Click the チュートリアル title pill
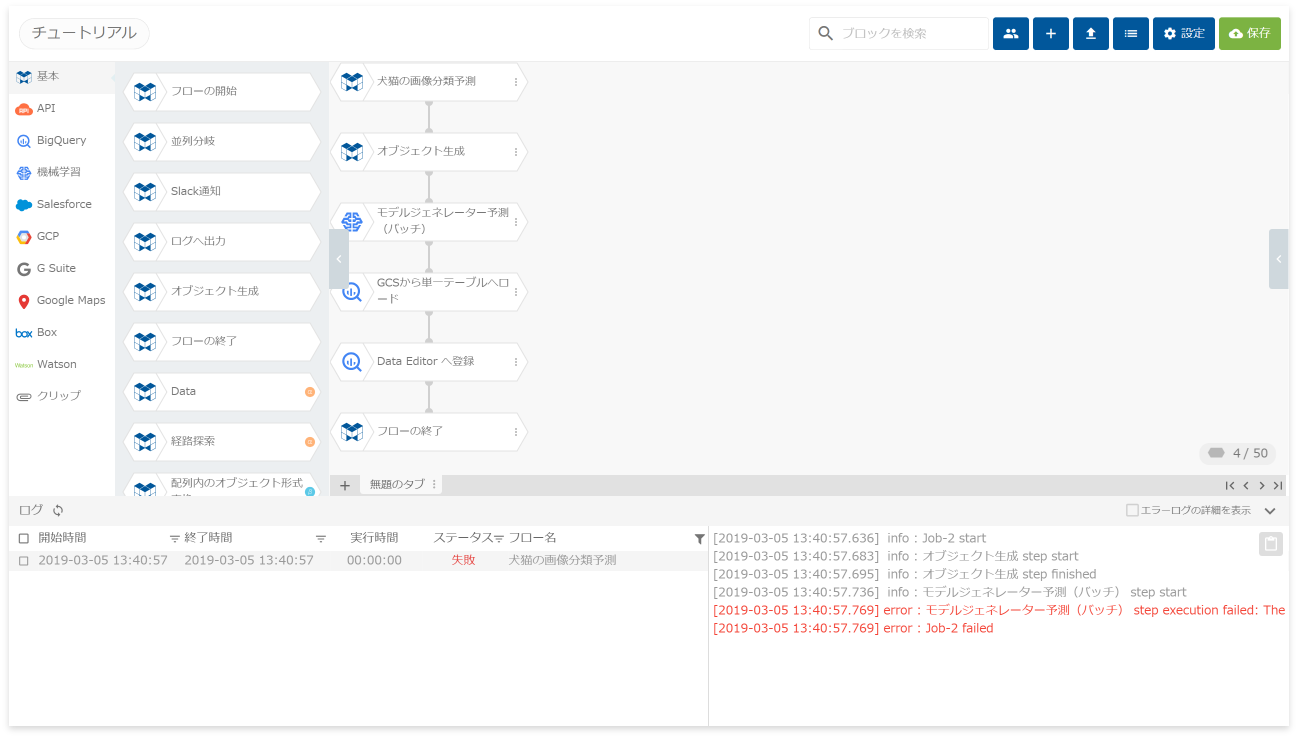 84,33
